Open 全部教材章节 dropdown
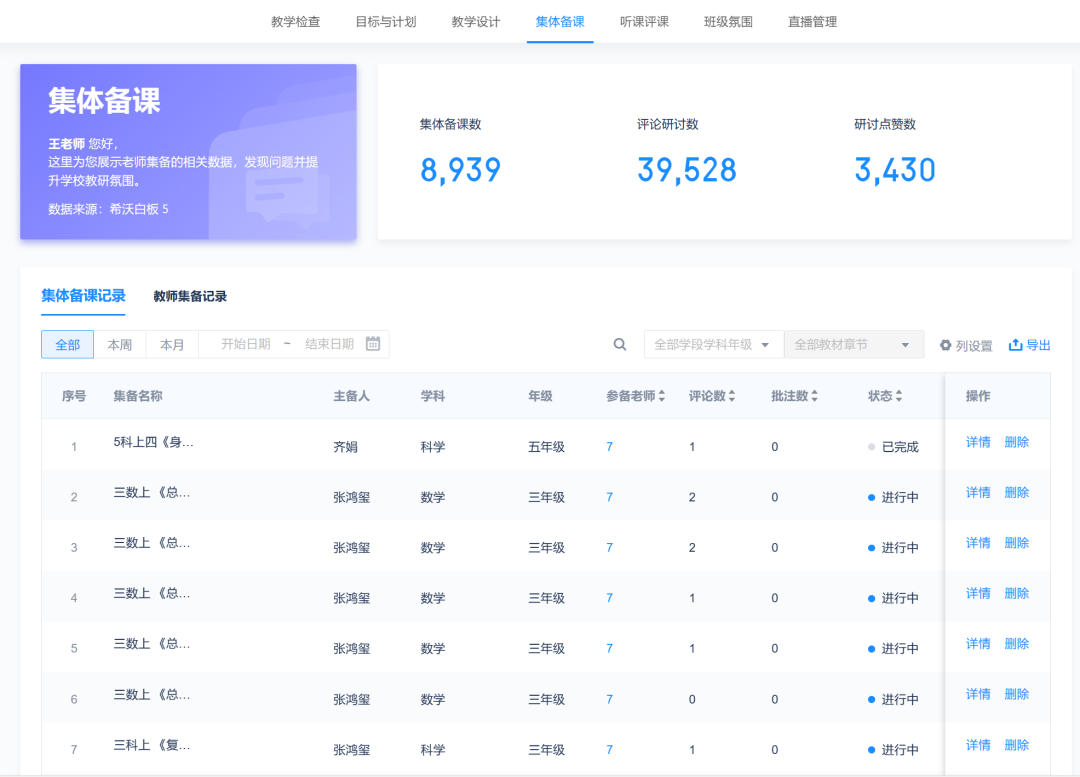The height and width of the screenshot is (777, 1080). point(853,344)
